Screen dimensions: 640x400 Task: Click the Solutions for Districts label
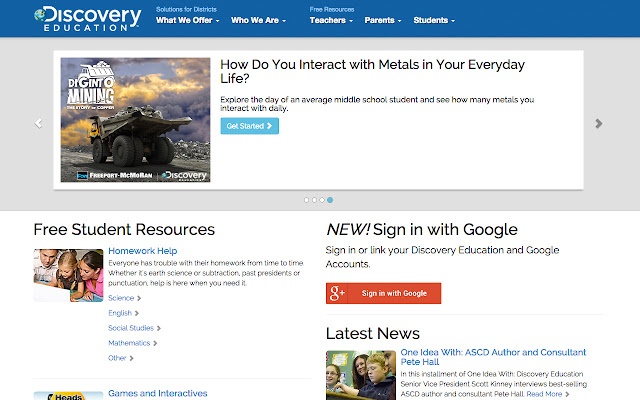[186, 9]
